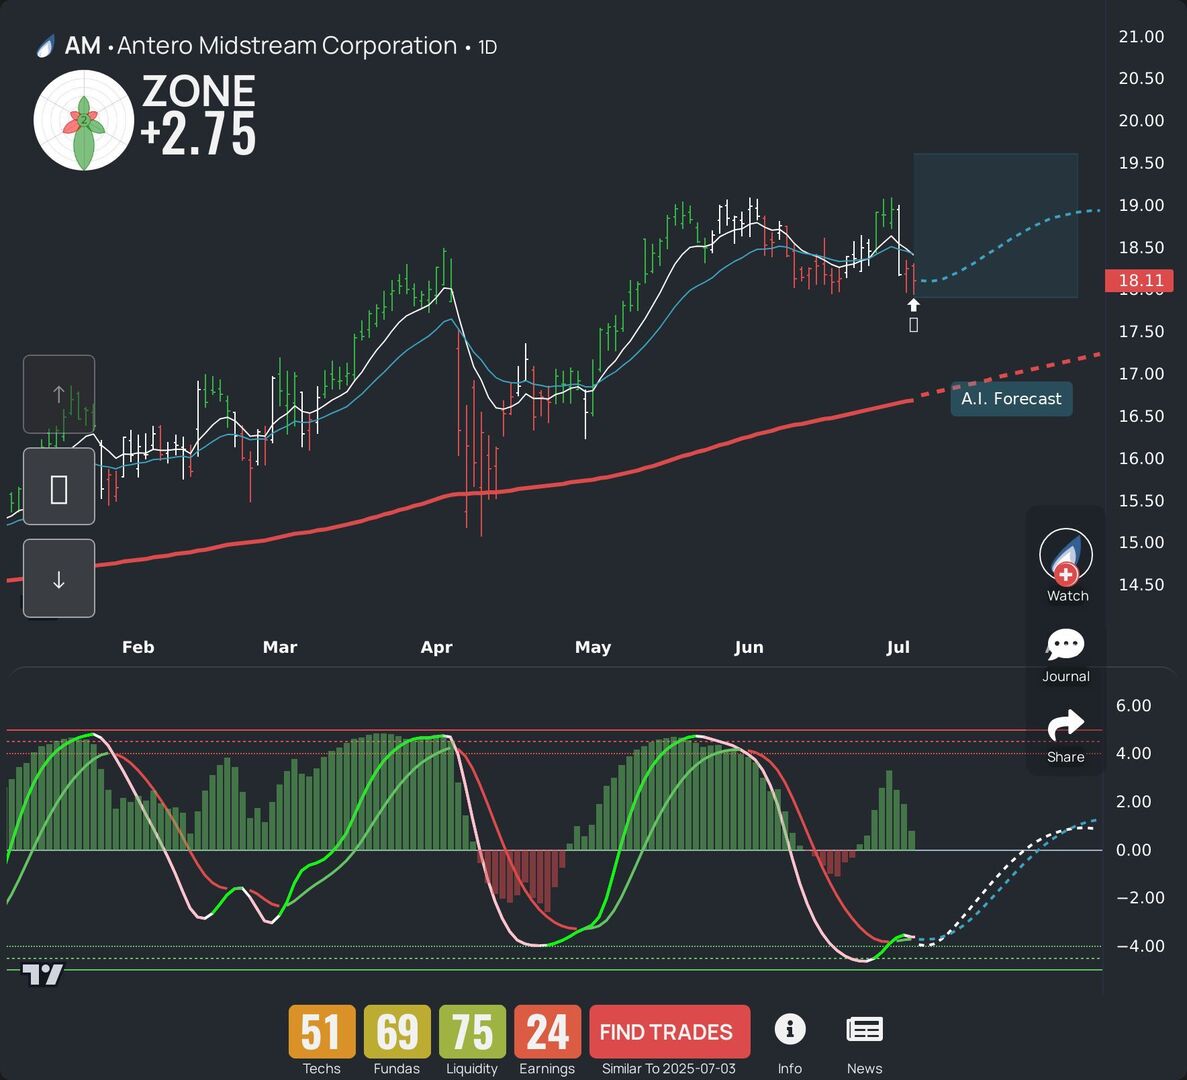Screen dimensions: 1187x1080
Task: Click the 0.00 oscillator axis label
Action: point(1133,850)
